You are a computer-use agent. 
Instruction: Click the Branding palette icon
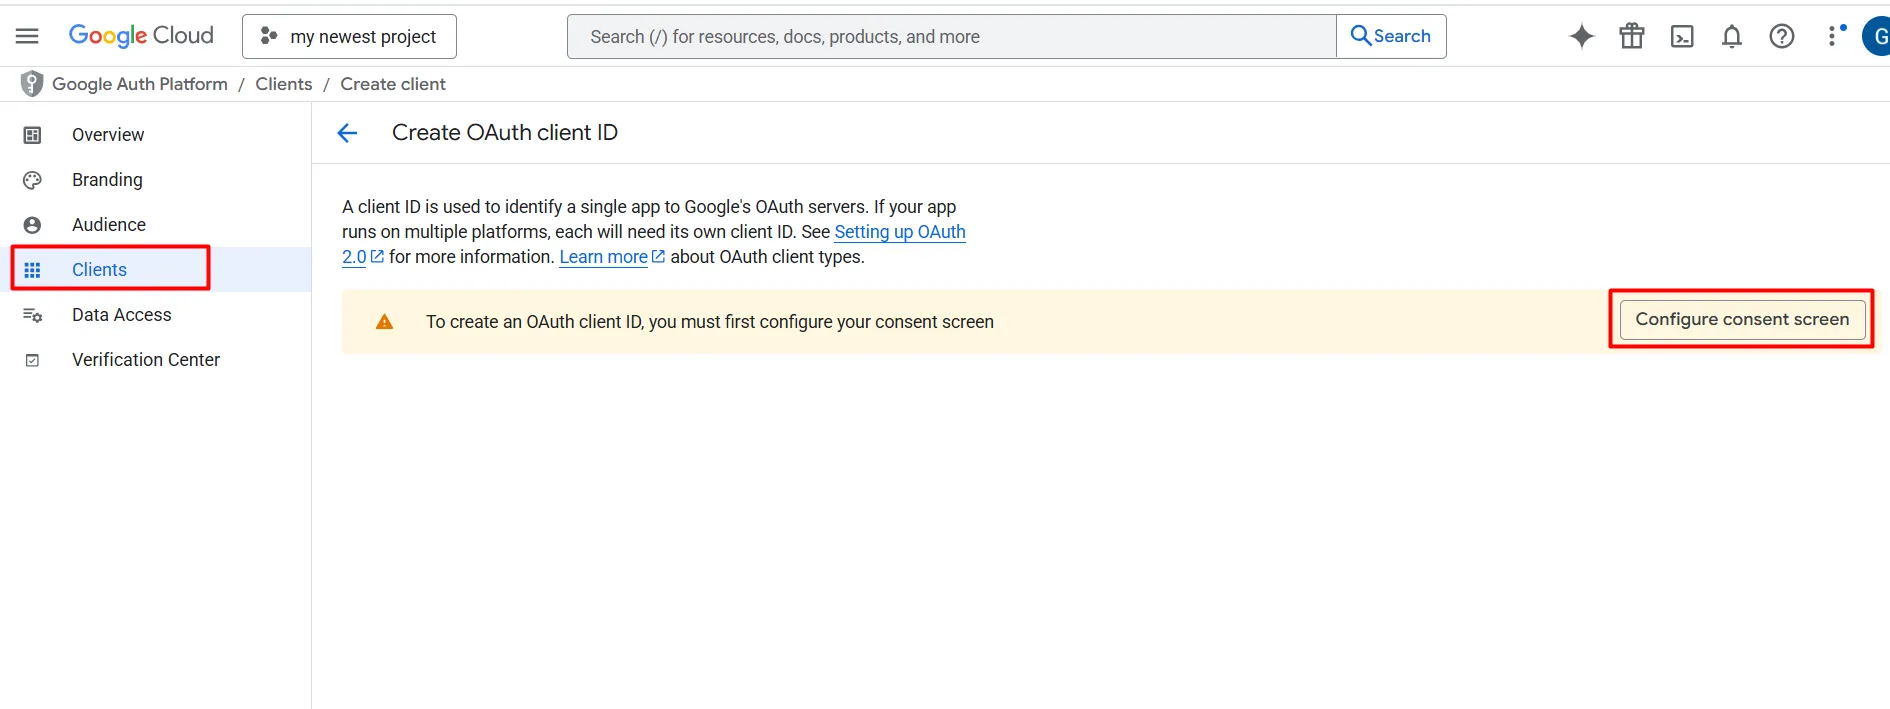coord(32,180)
